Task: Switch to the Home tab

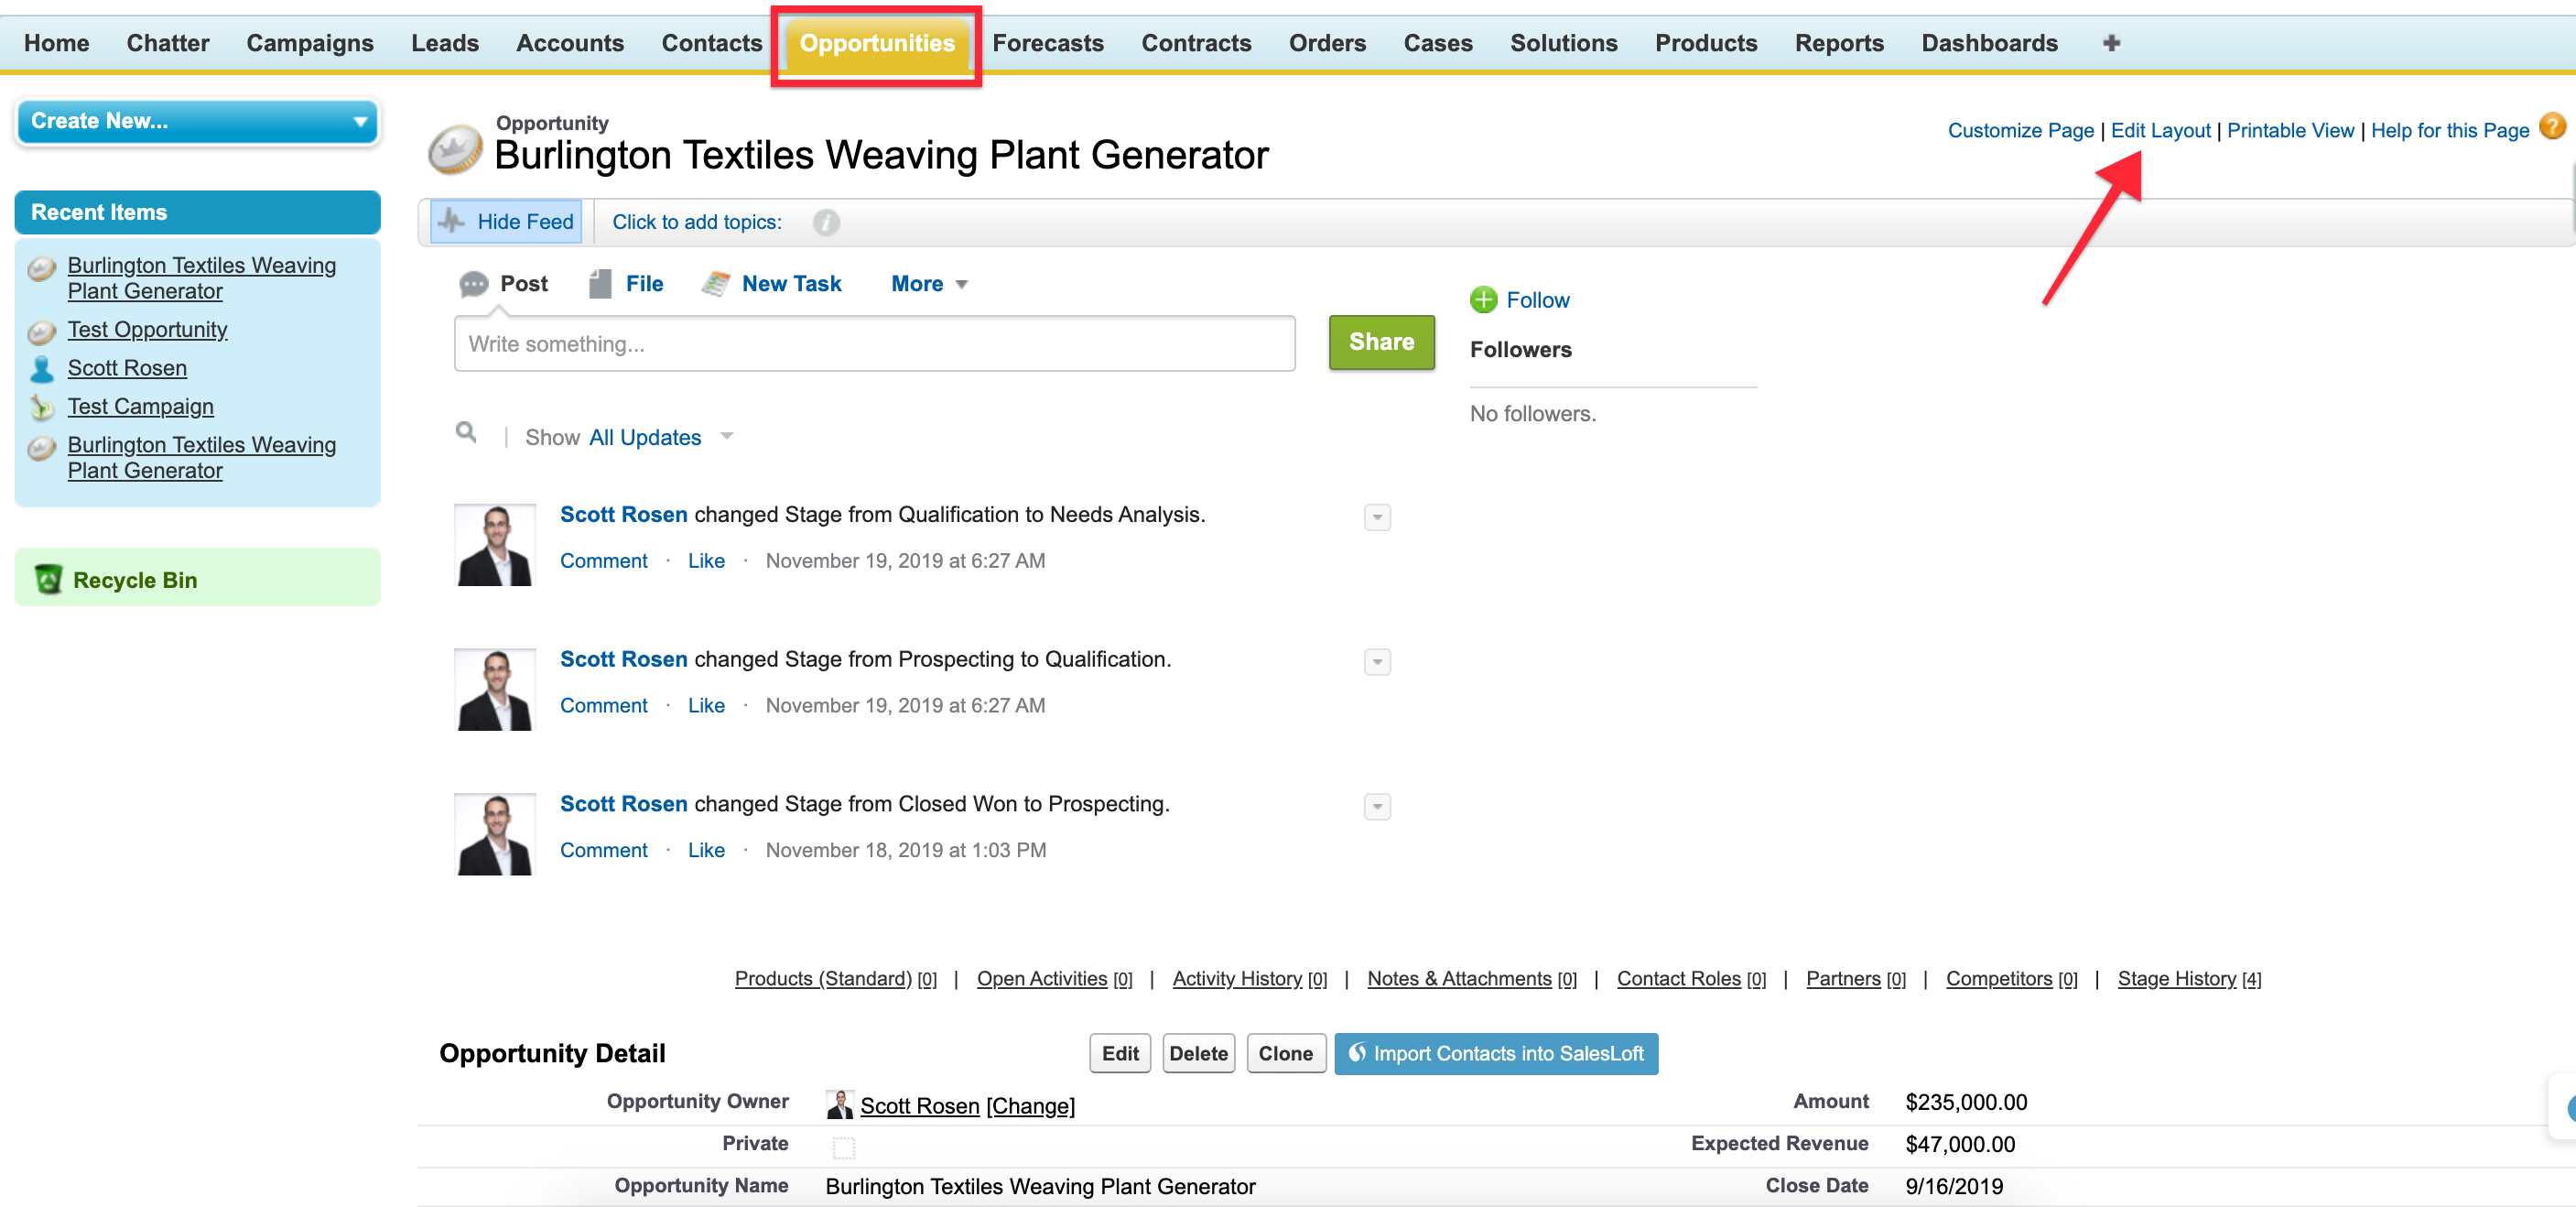Action: point(56,43)
